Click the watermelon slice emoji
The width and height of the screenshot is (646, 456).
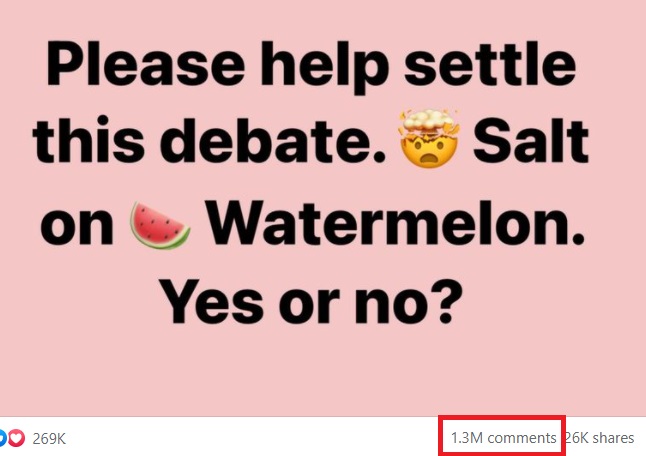[x=160, y=225]
